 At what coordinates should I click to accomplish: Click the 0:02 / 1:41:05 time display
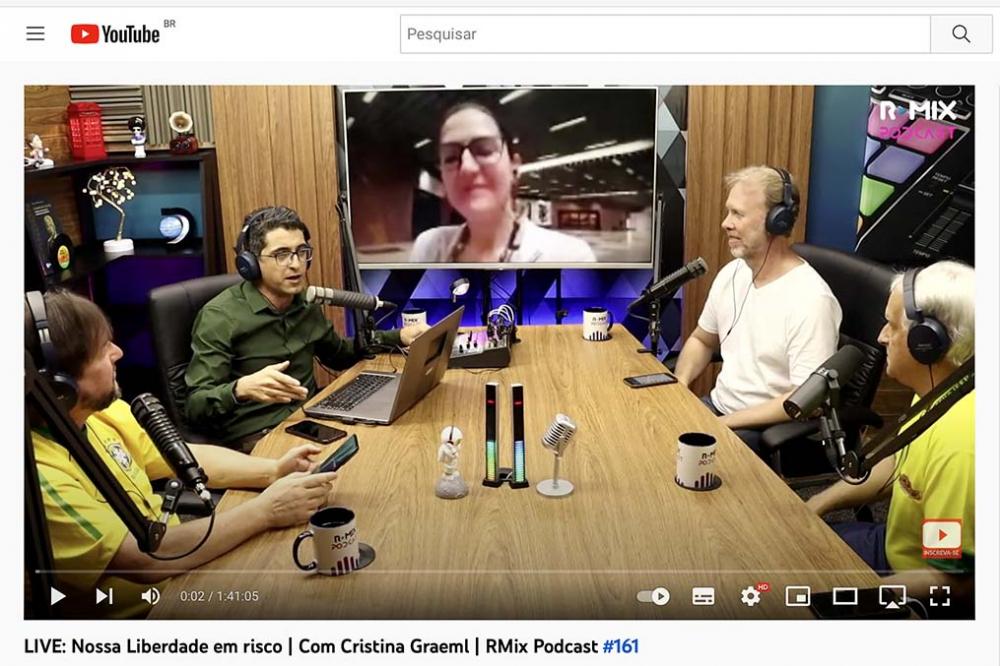tap(219, 596)
